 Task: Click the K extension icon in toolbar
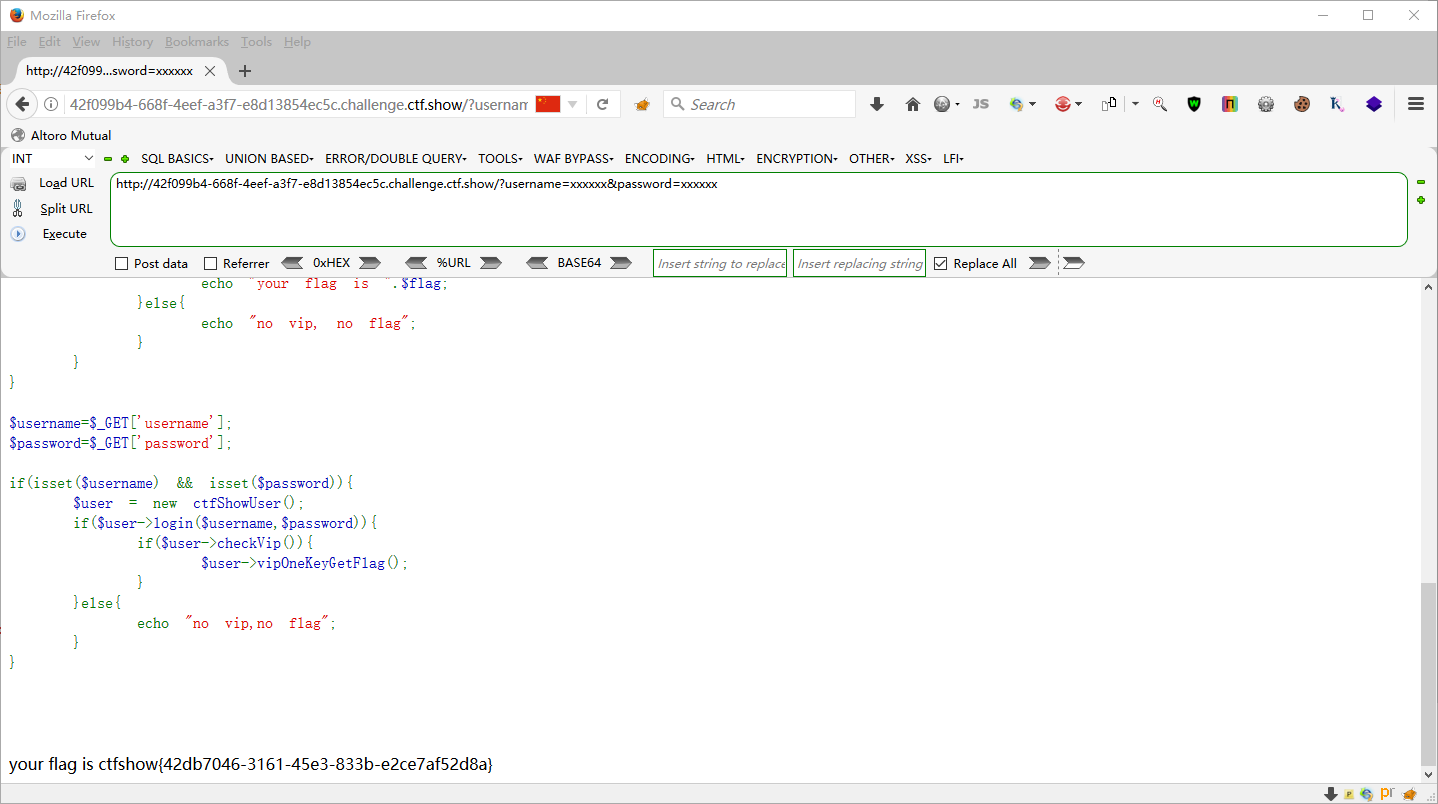(1337, 104)
